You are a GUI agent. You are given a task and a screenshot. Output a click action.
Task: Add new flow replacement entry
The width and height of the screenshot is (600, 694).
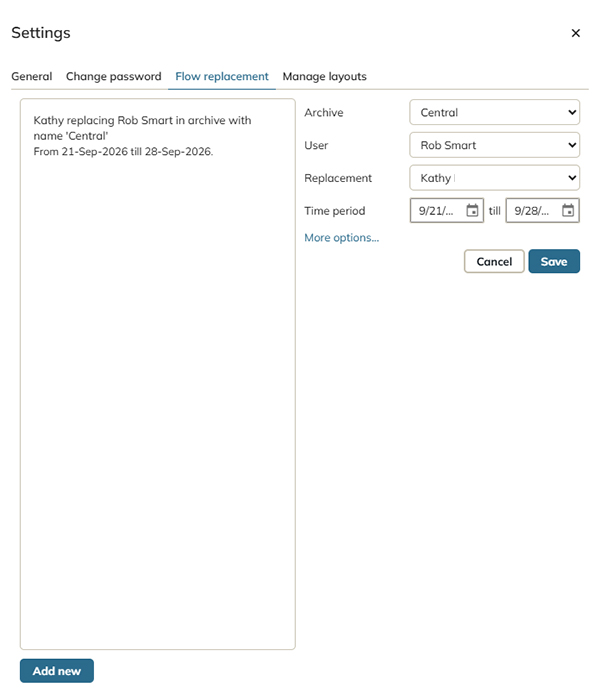[57, 671]
